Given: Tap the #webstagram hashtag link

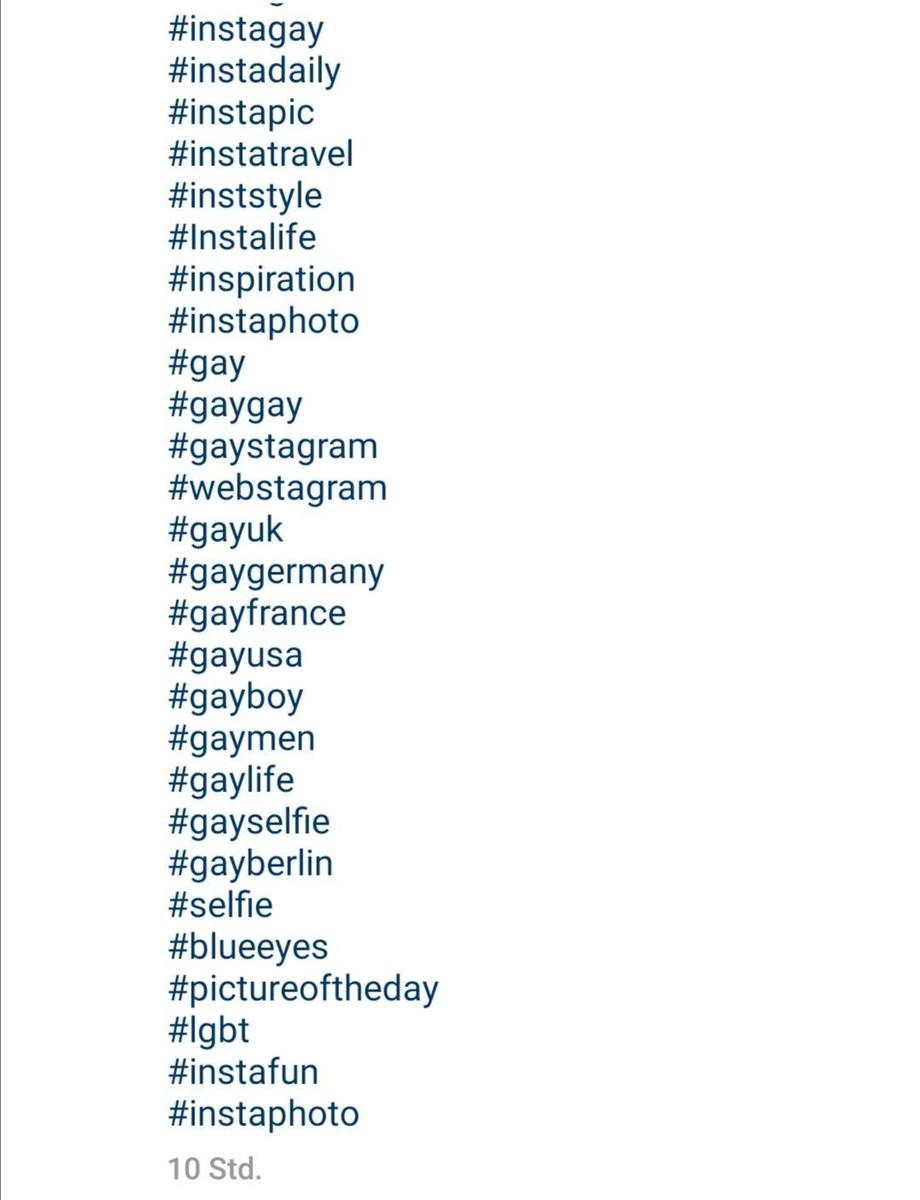Looking at the screenshot, I should 277,489.
